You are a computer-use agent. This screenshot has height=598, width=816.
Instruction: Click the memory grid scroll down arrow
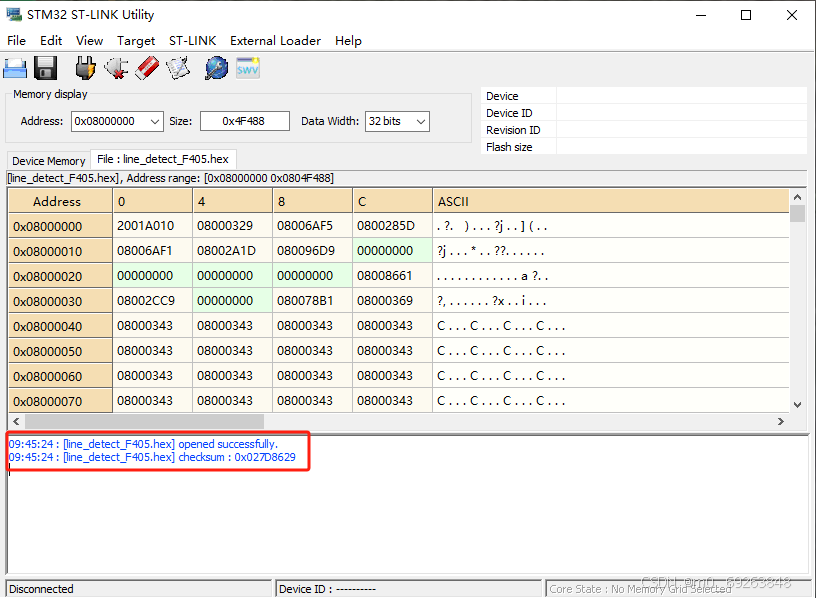point(797,404)
